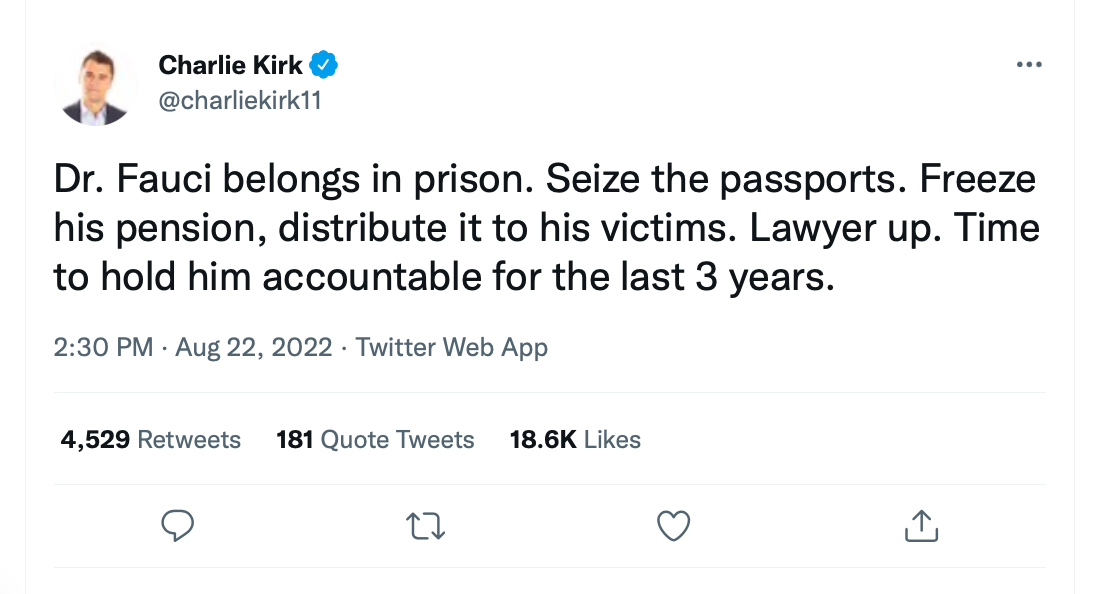Open the share tweet icon
1100x594 pixels.
click(921, 525)
